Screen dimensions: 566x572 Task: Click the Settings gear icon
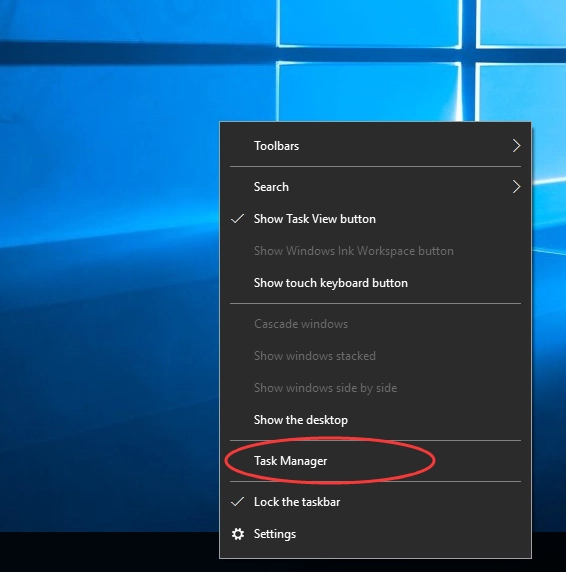pos(238,534)
